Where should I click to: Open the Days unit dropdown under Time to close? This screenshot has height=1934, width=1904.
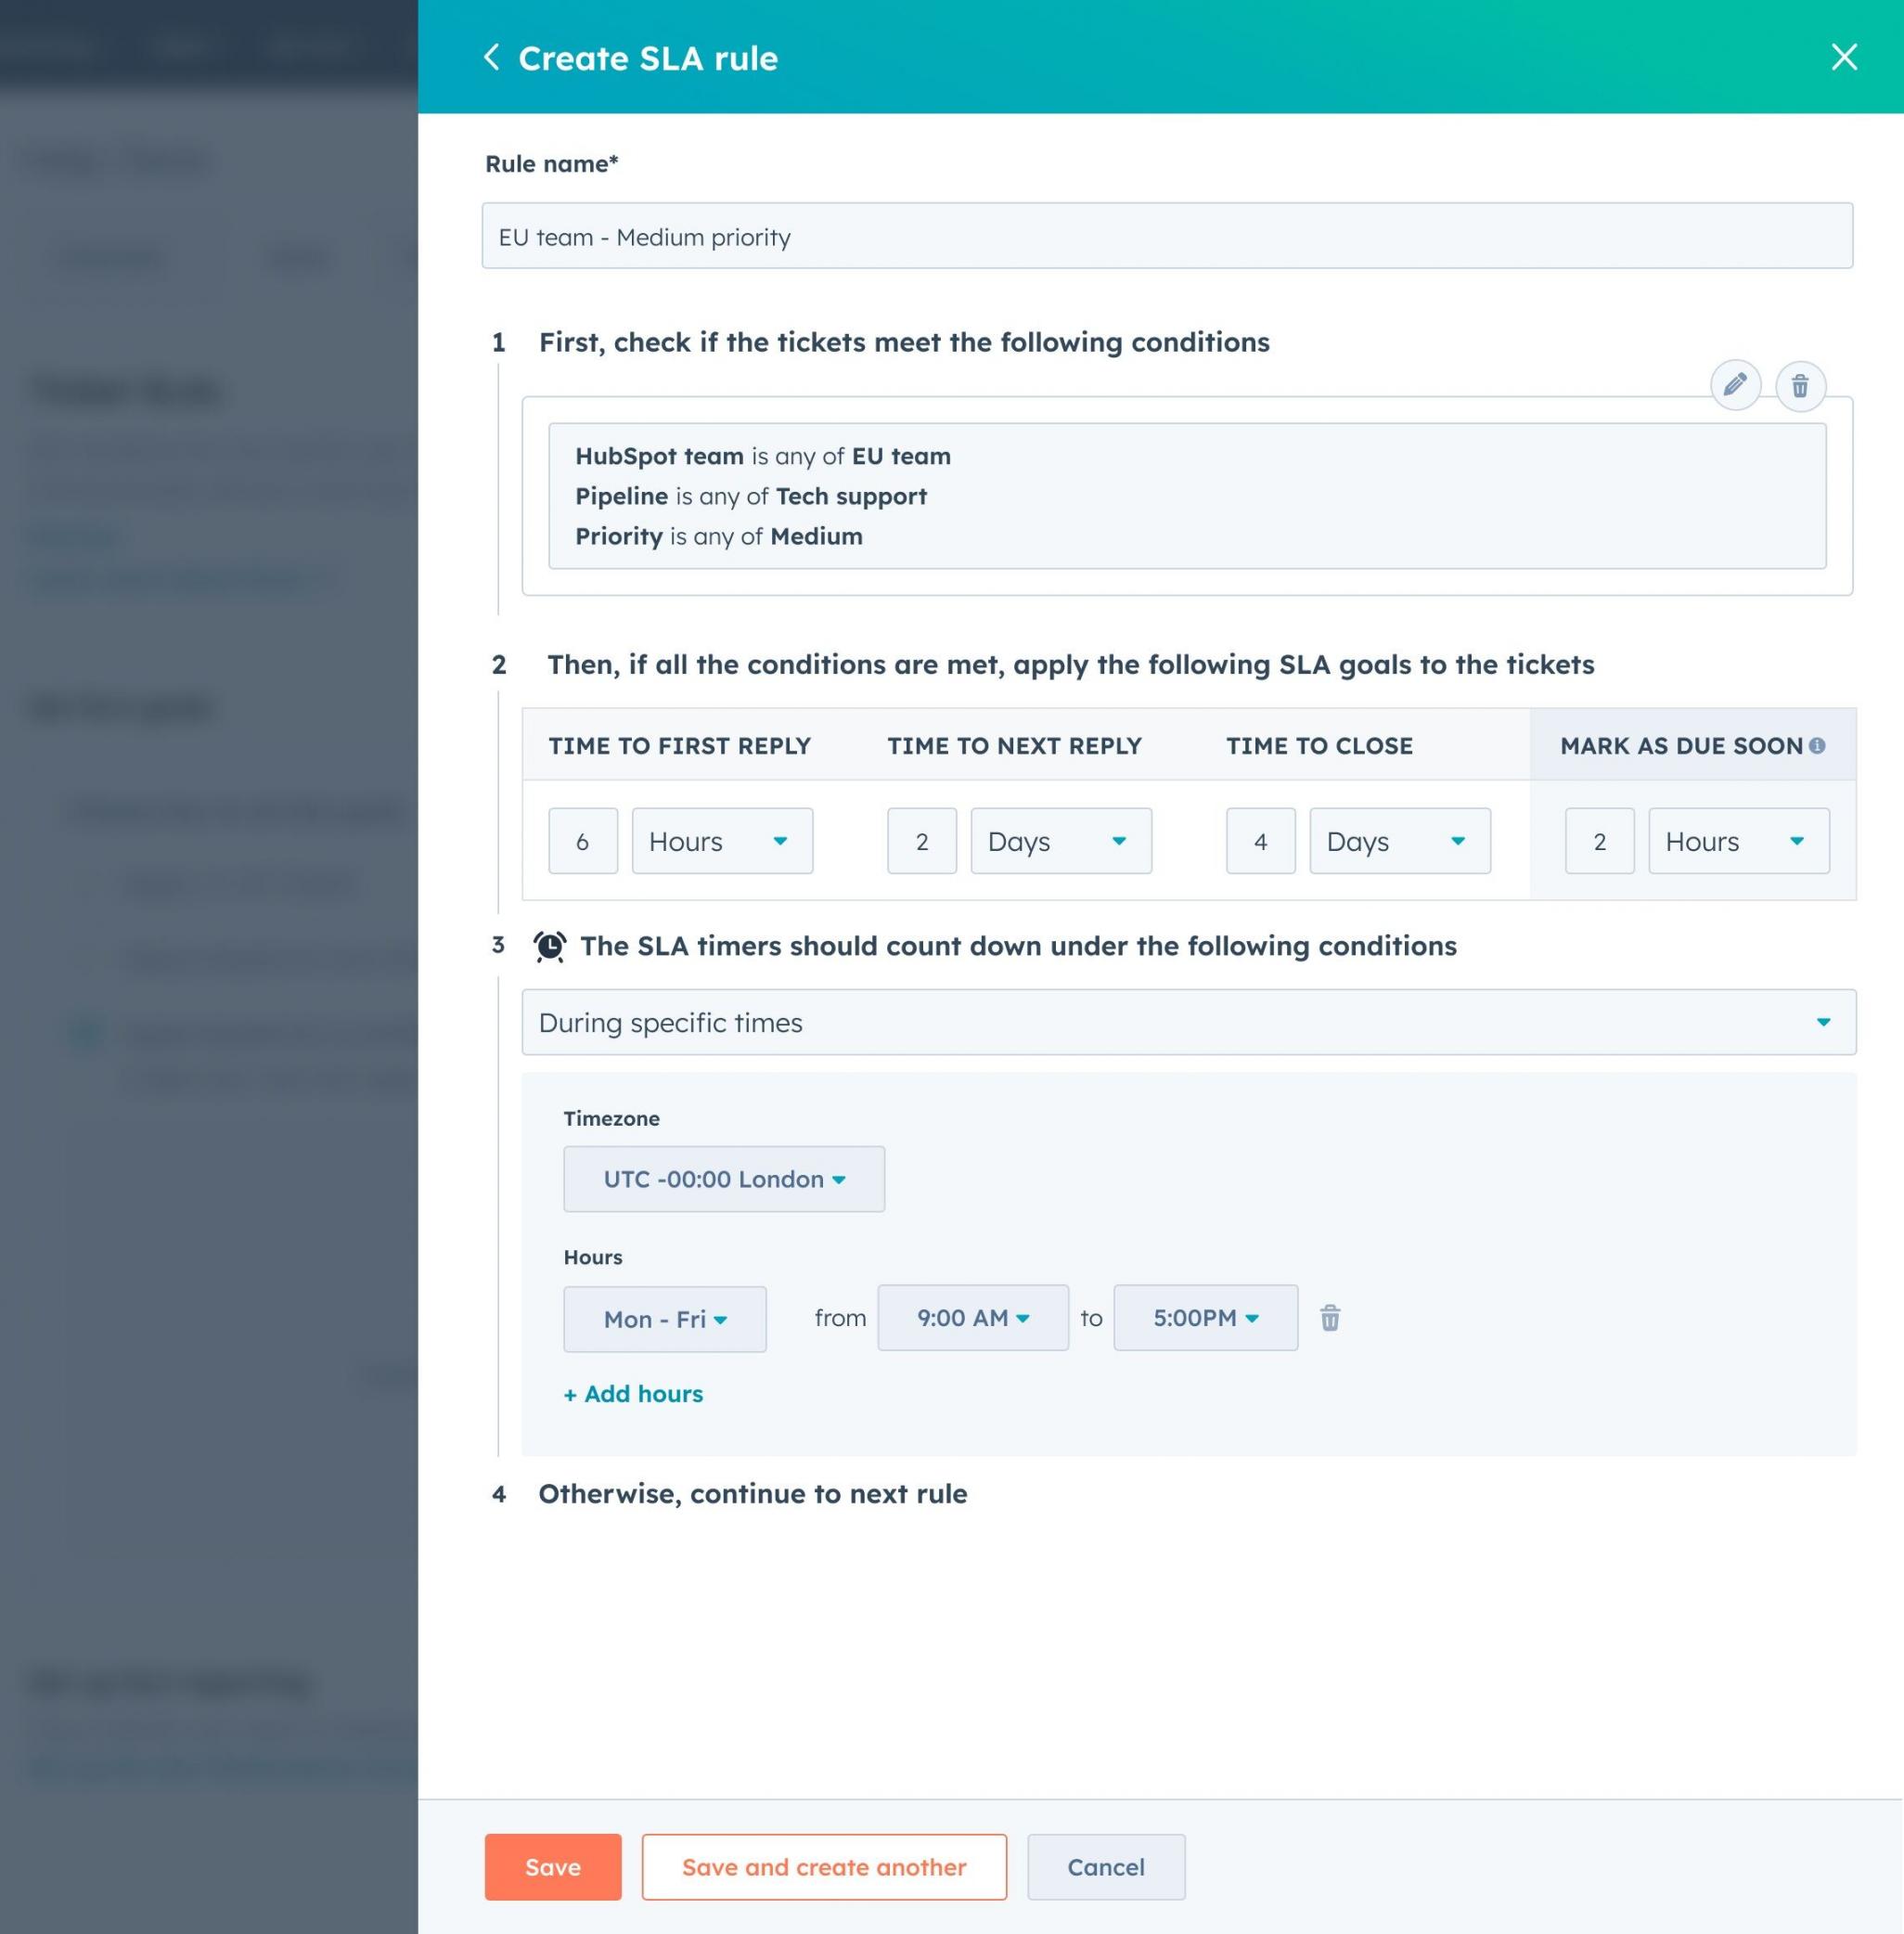pos(1398,841)
